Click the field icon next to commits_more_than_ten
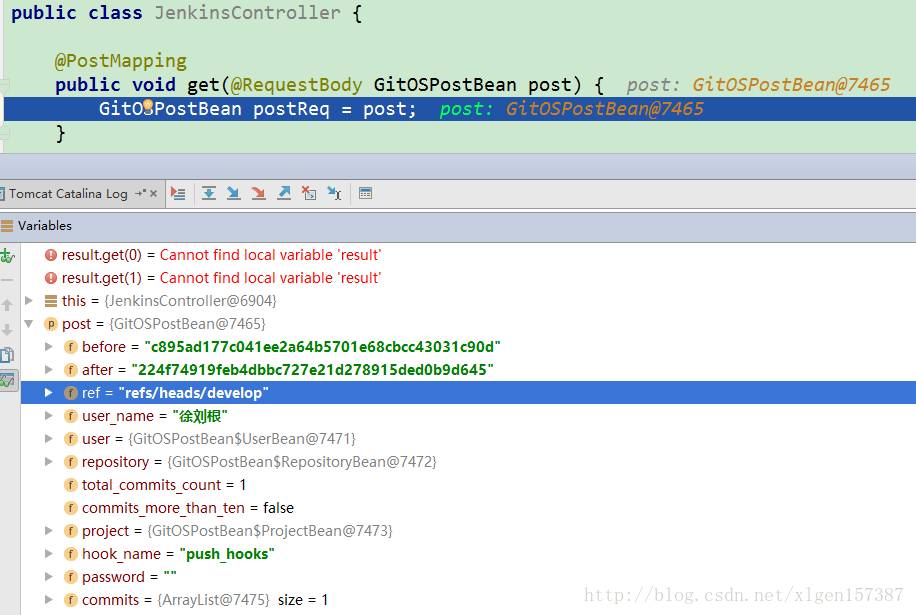The height and width of the screenshot is (615, 916). tap(71, 508)
